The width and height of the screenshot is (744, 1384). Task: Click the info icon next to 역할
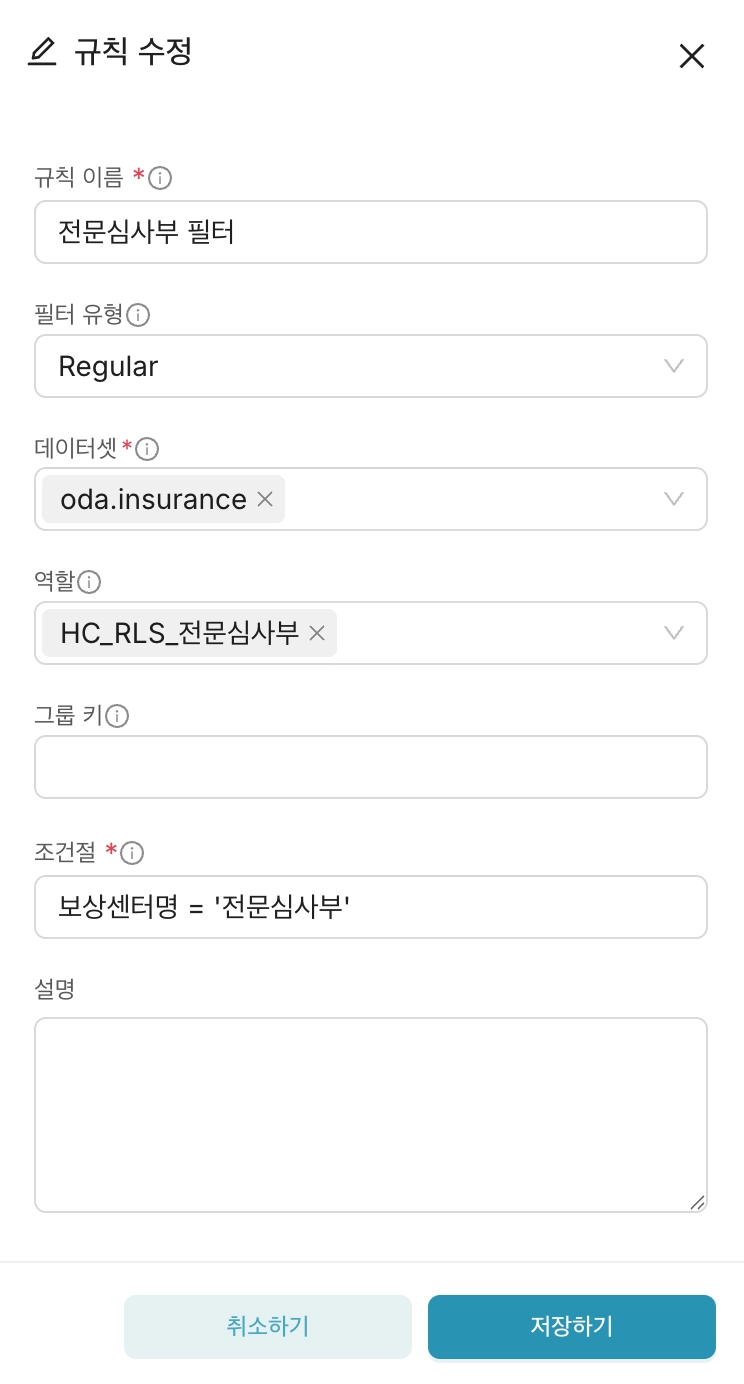tap(90, 582)
